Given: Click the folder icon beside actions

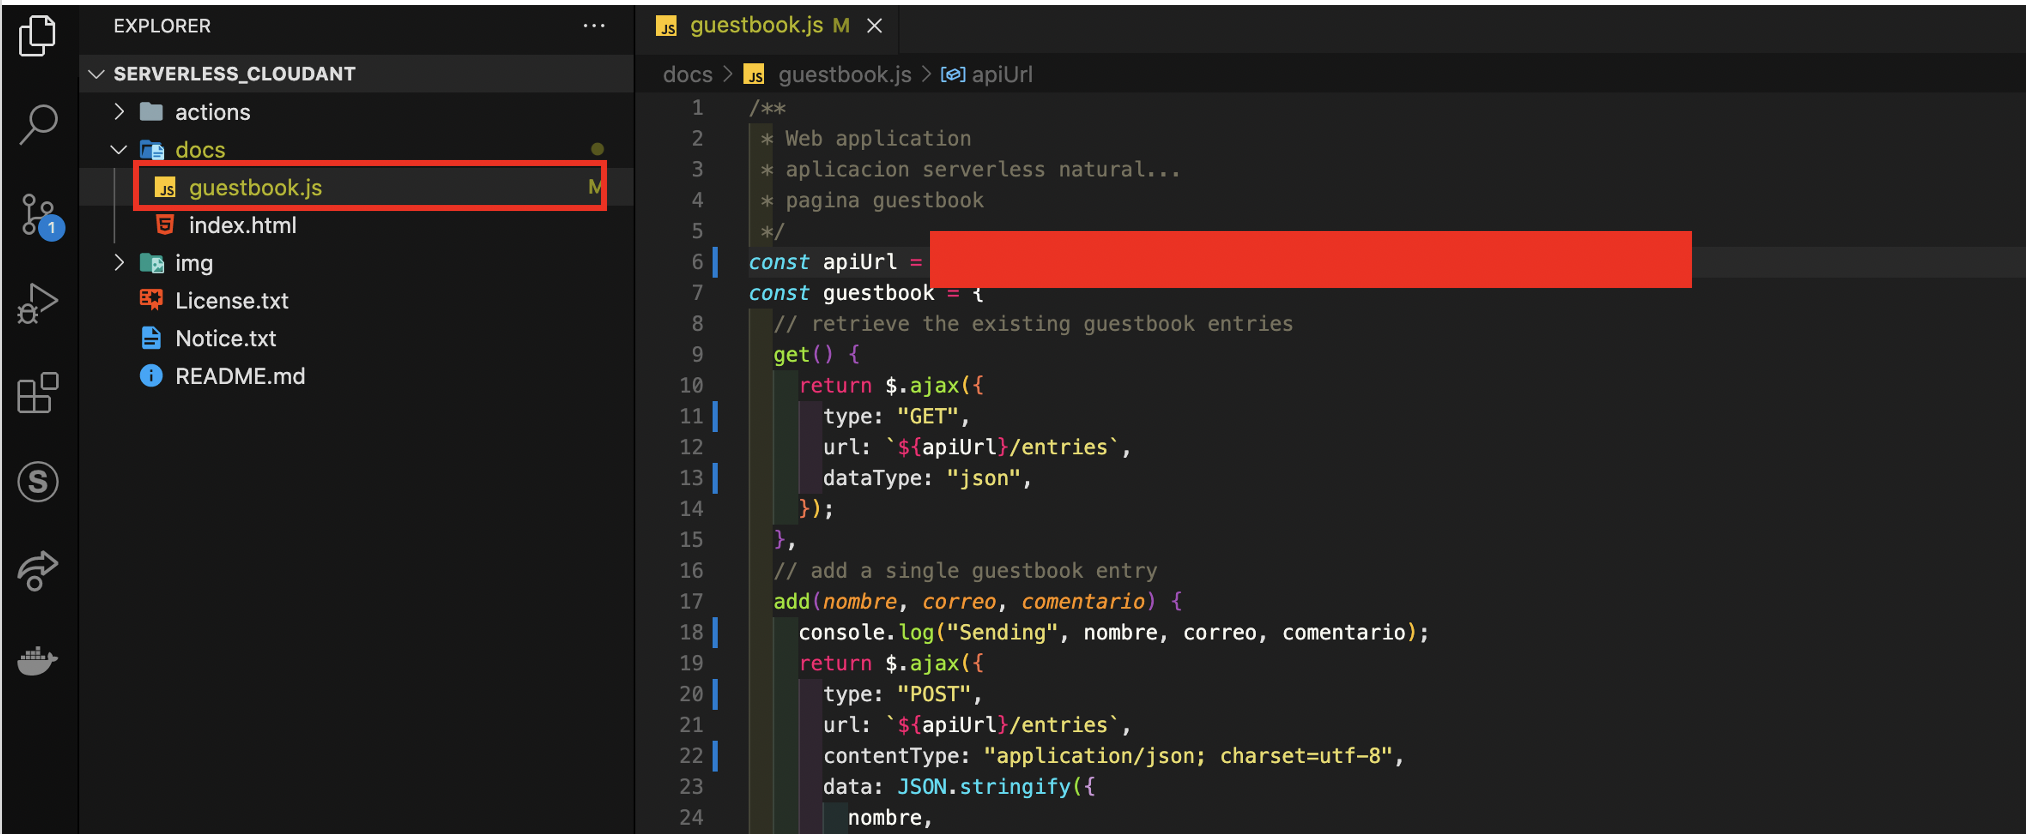Looking at the screenshot, I should pyautogui.click(x=151, y=111).
